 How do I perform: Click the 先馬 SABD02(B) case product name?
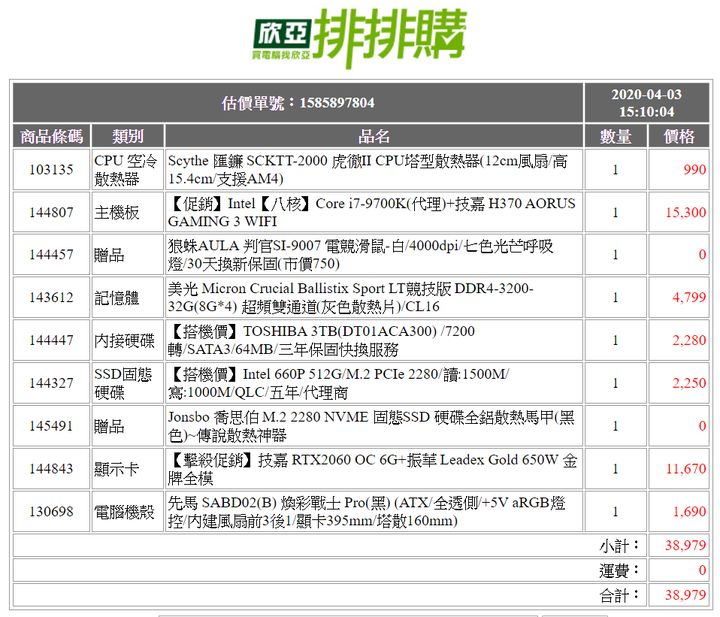coord(366,511)
